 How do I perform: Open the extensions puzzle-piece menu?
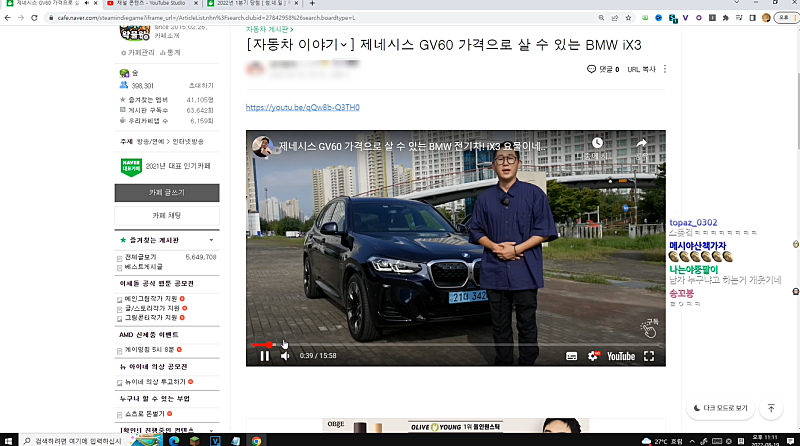[726, 18]
